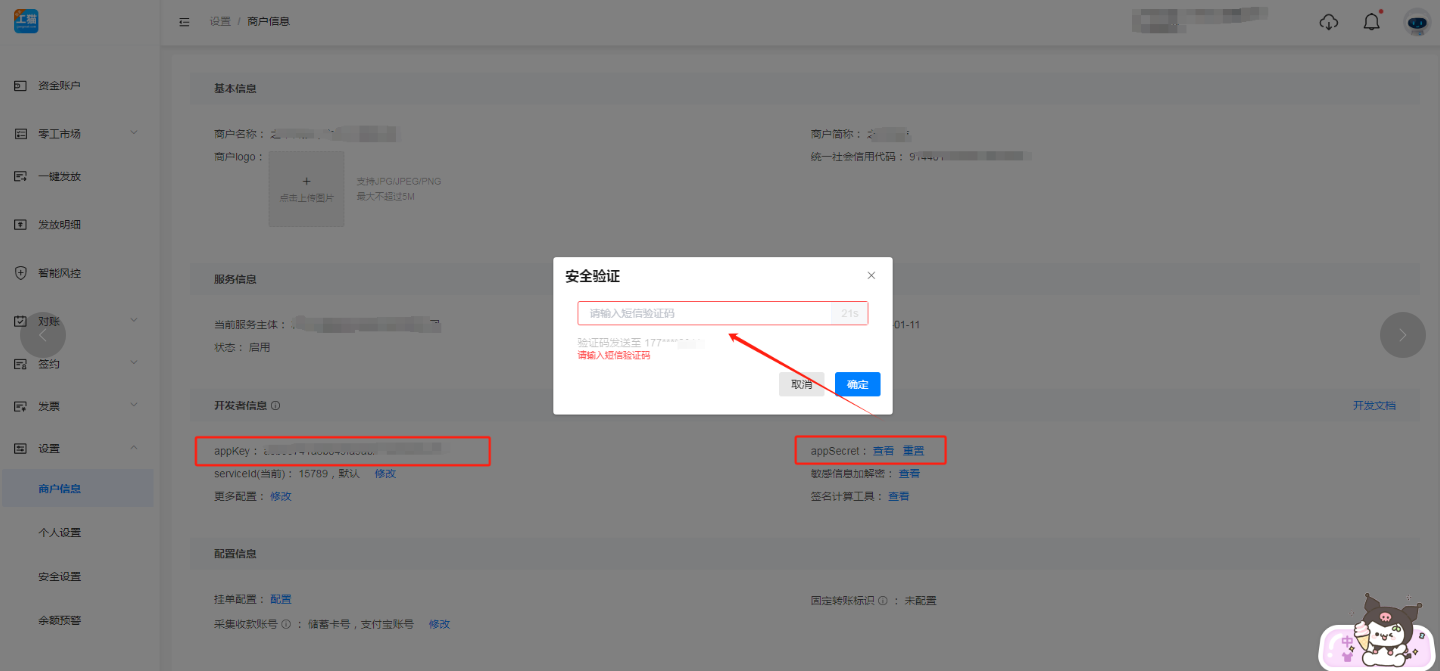
Task: Select 余额预警 submenu item
Action: coord(59,621)
